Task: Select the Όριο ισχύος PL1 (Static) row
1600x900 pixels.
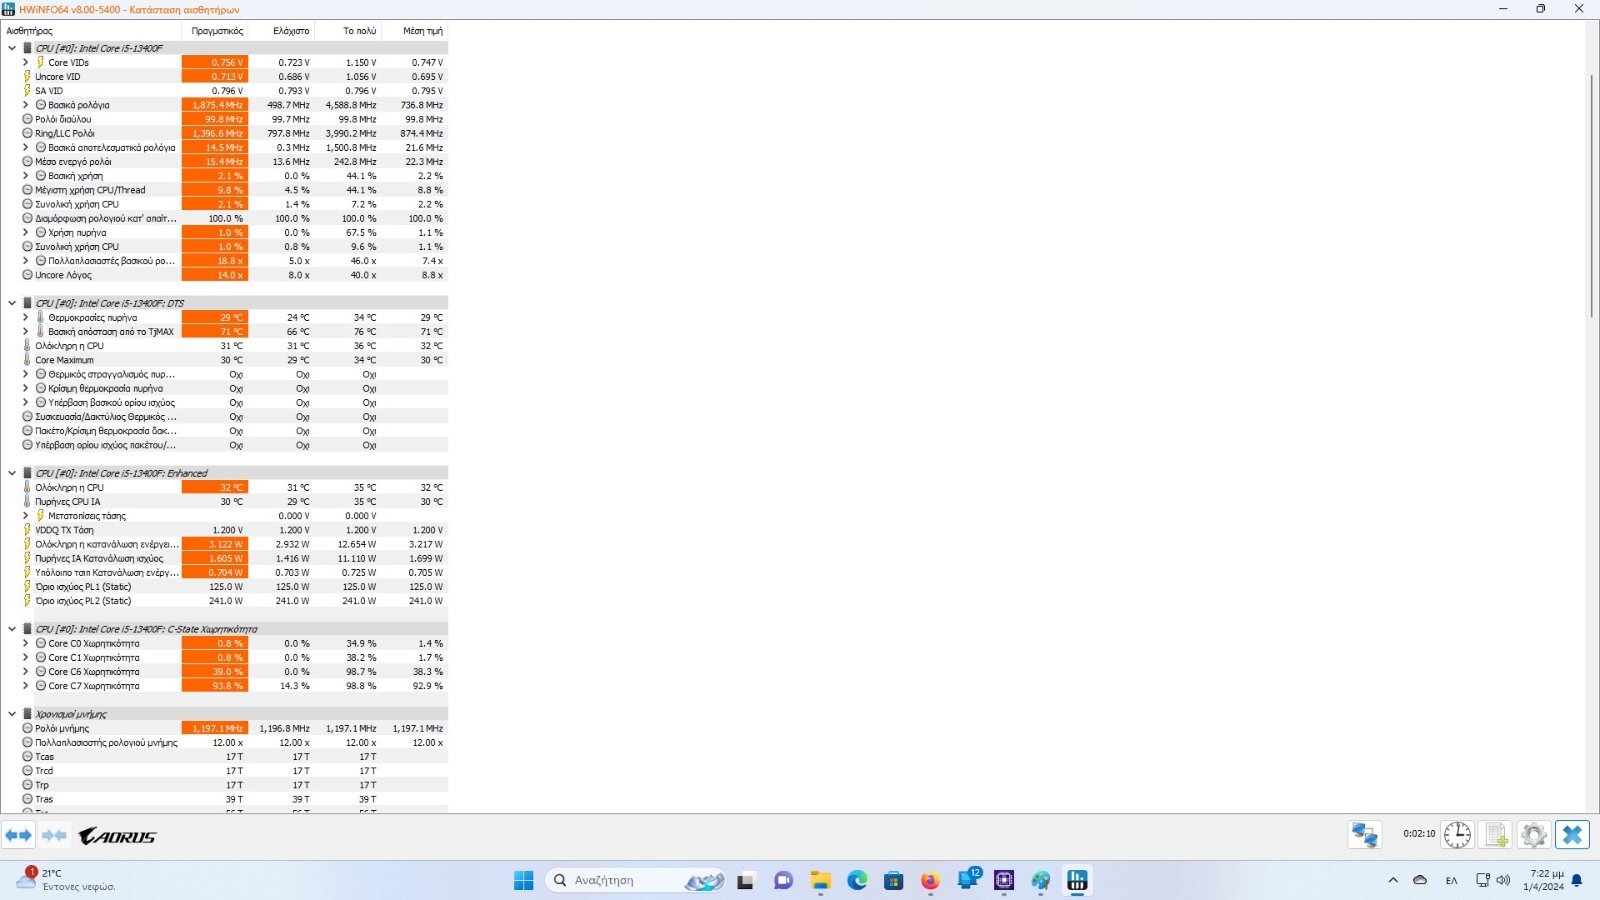Action: pos(225,587)
